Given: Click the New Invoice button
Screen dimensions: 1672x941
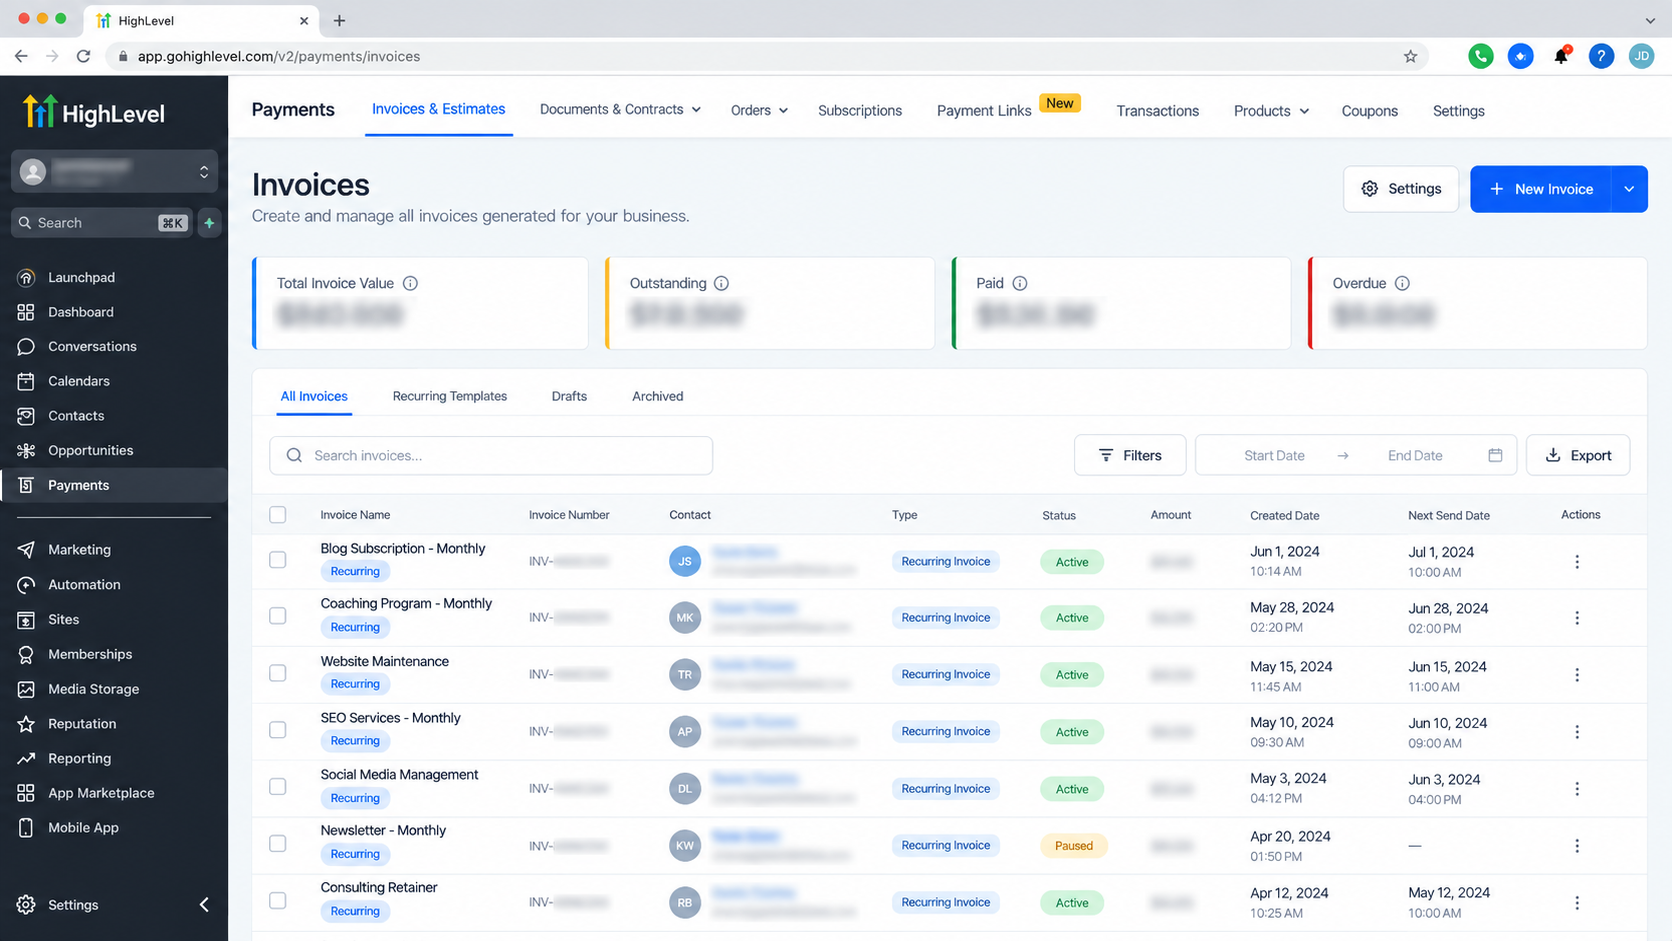Looking at the screenshot, I should click(x=1541, y=189).
